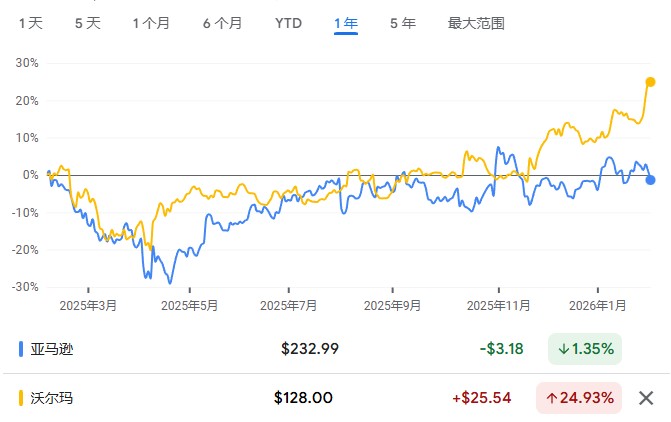This screenshot has width=671, height=422.
Task: Select the YTD range tab
Action: coord(288,23)
